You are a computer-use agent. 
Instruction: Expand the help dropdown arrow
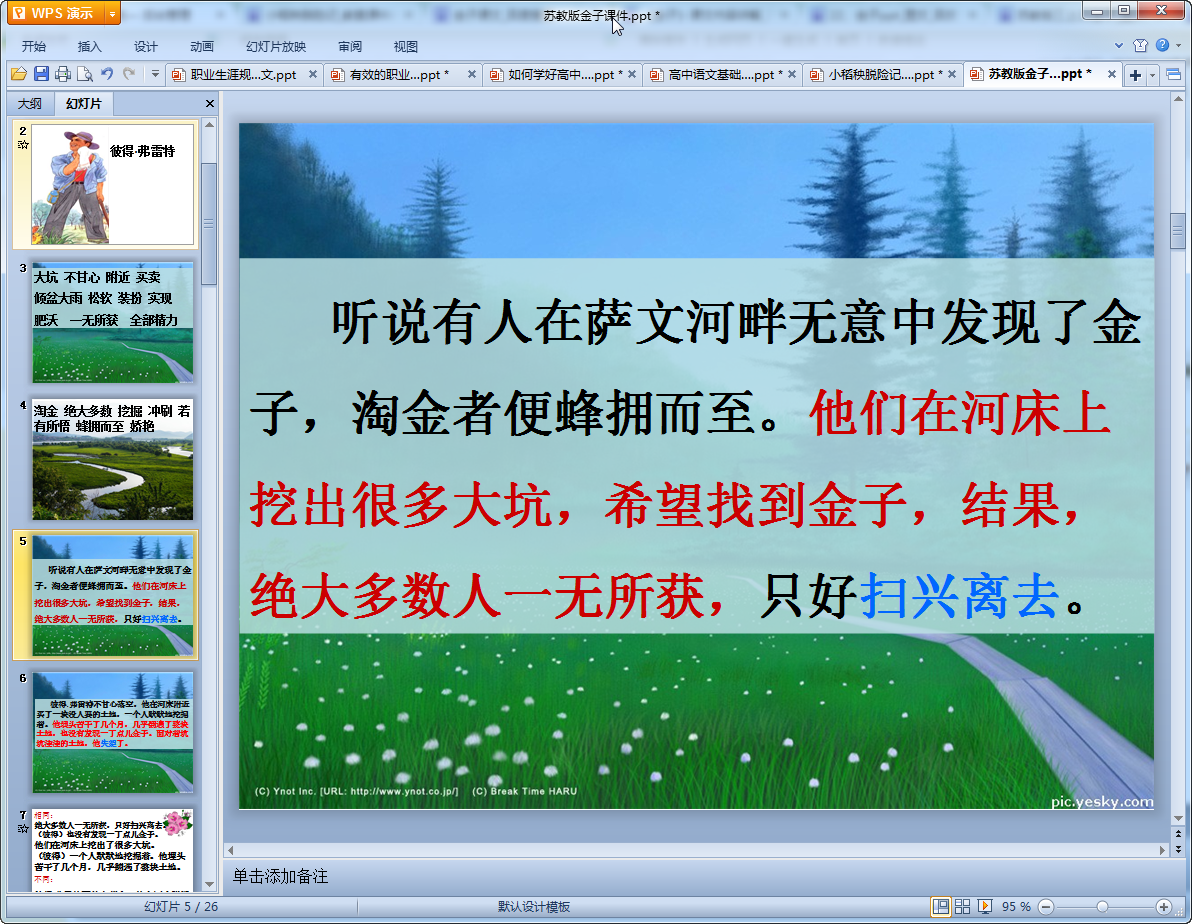pos(1178,46)
